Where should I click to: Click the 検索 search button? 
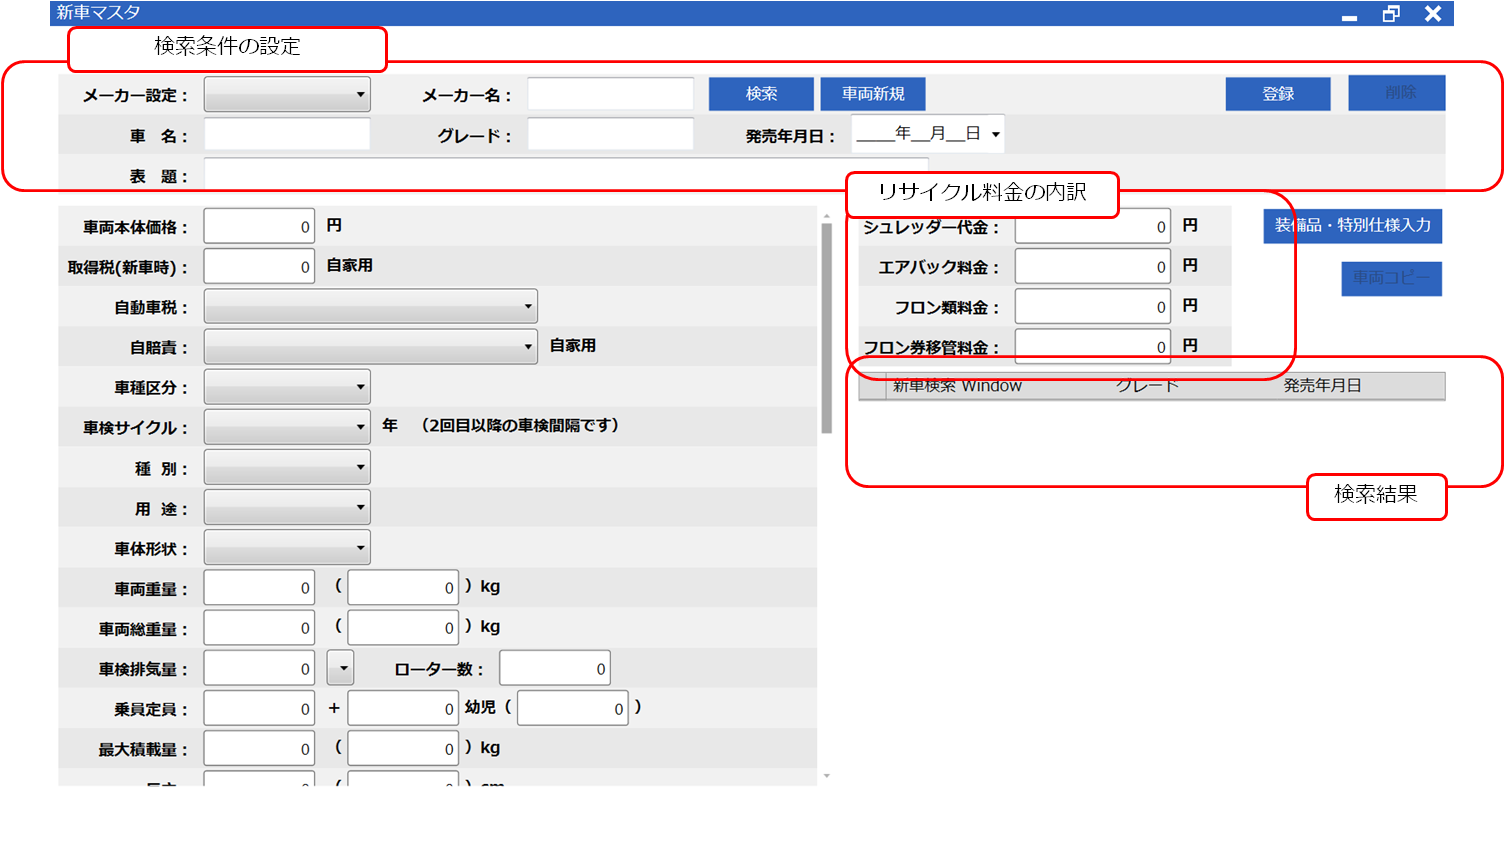(x=761, y=94)
